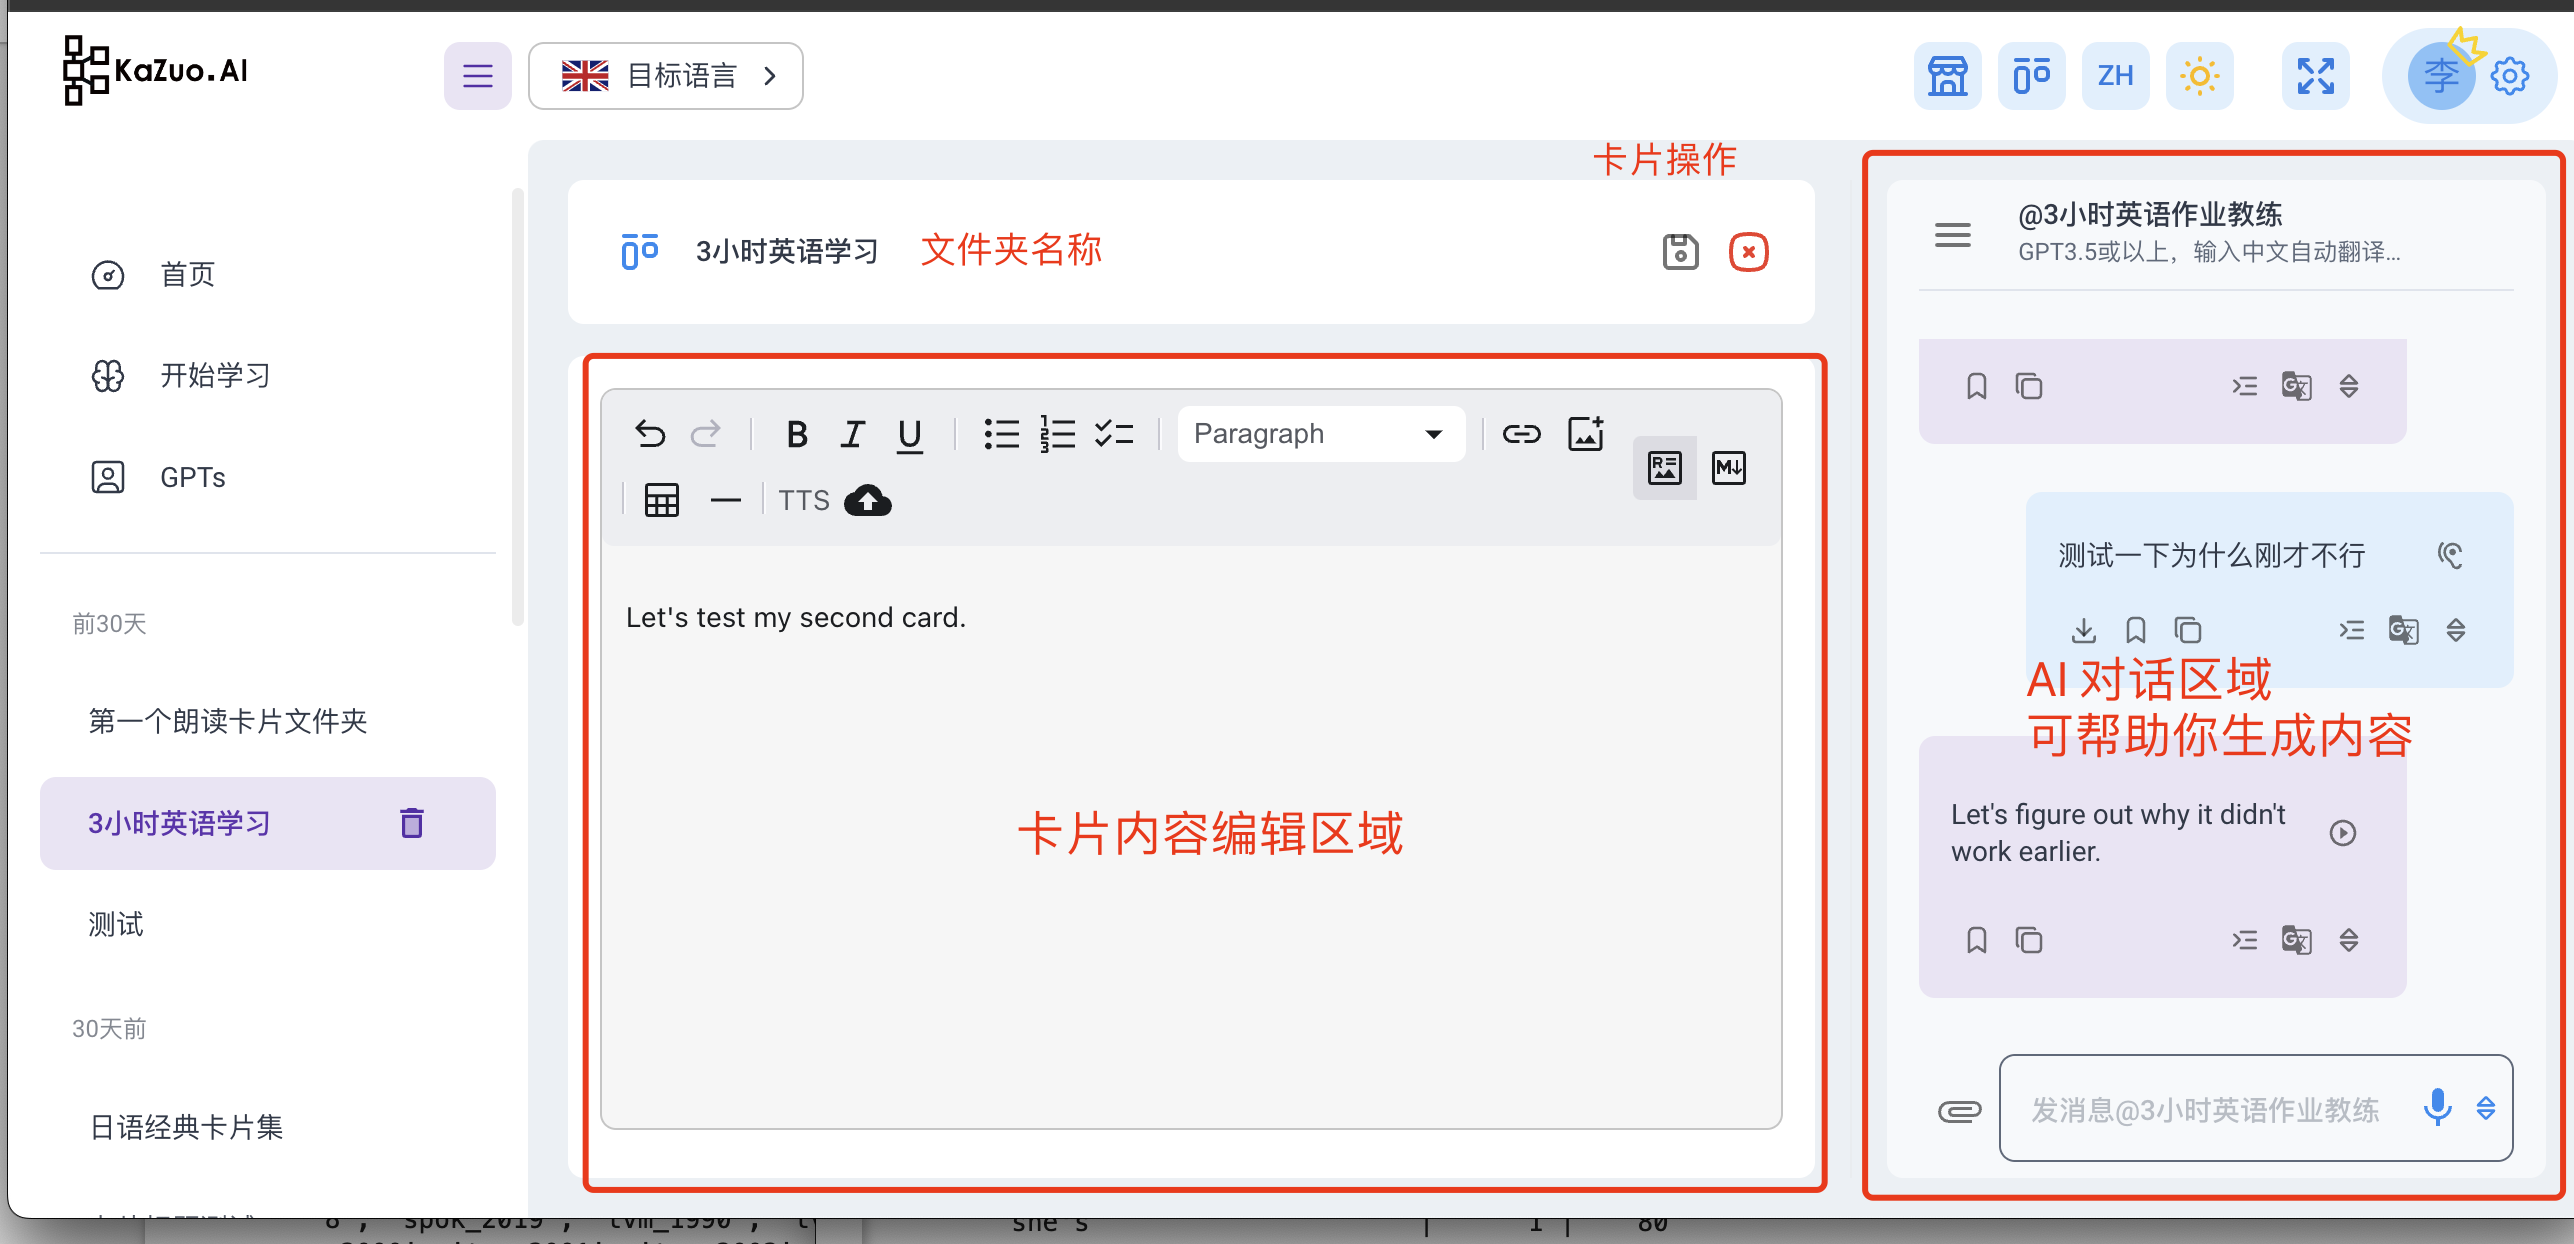Switch interface language with ZH button
The image size is (2574, 1244).
tap(2115, 76)
